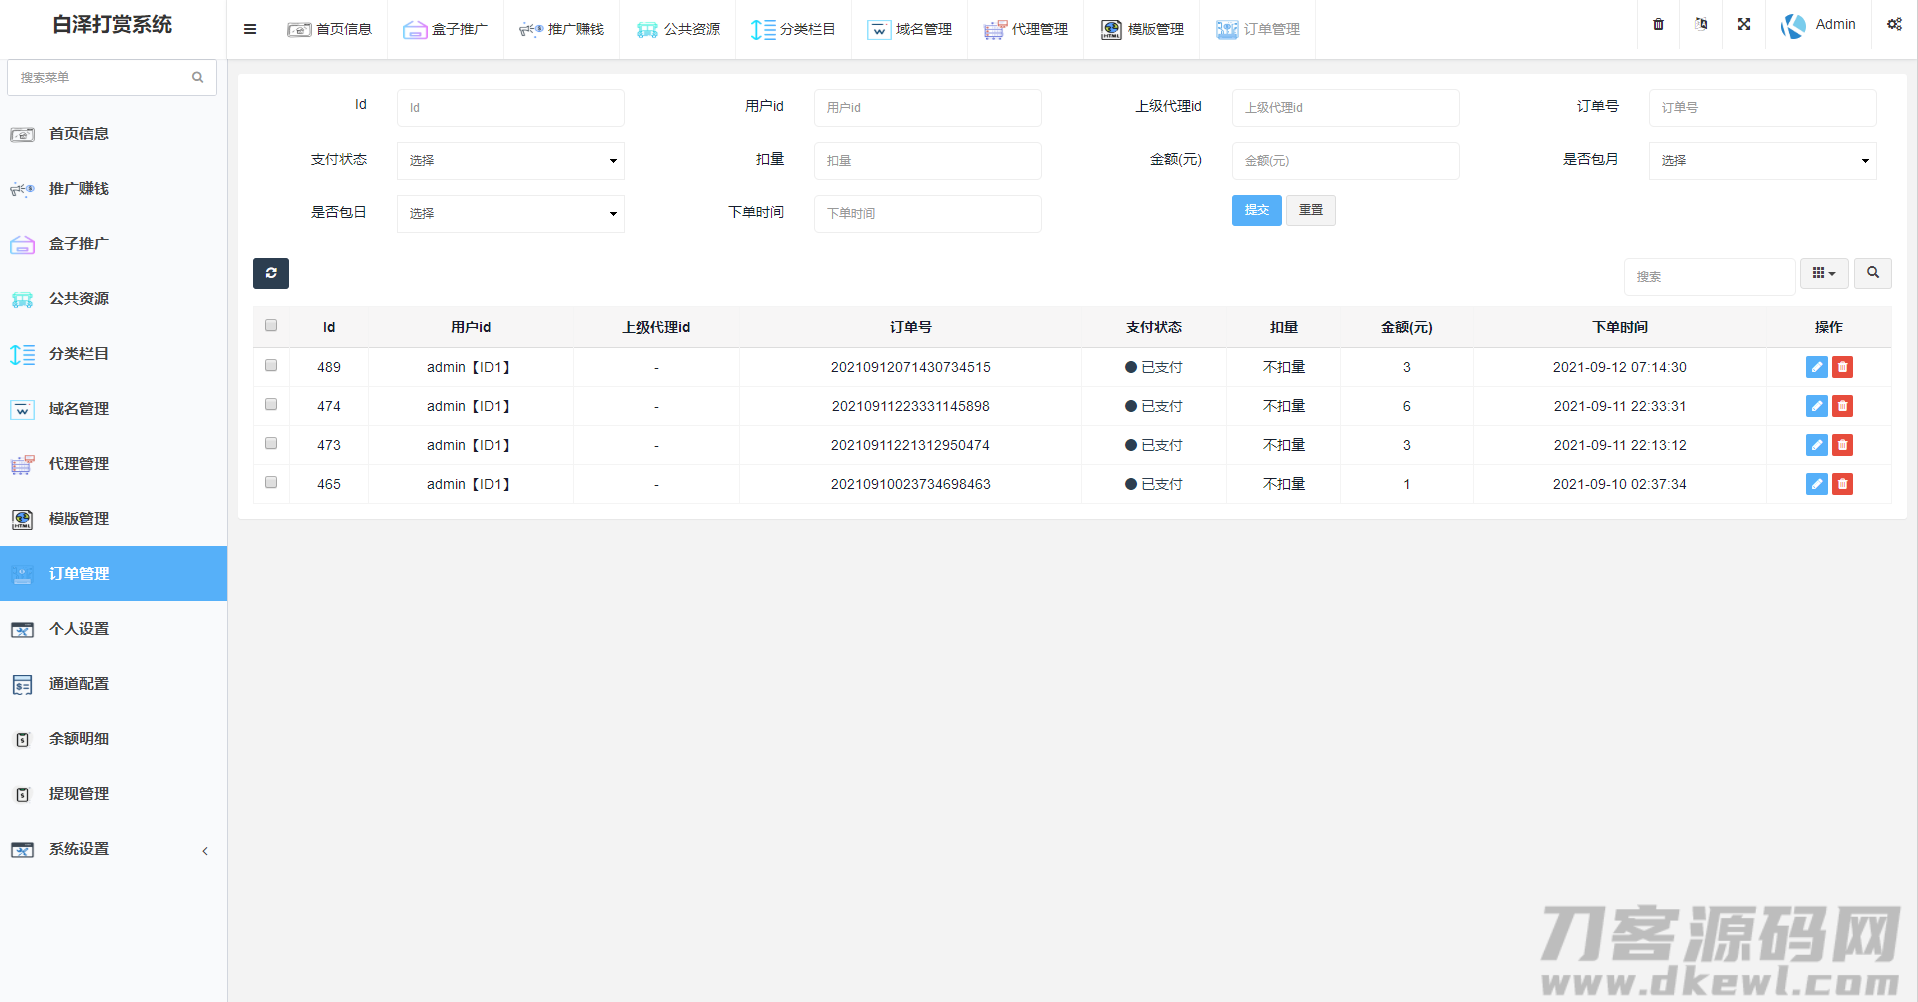The width and height of the screenshot is (1918, 1002).
Task: Click the blue 提交 button
Action: tap(1256, 210)
